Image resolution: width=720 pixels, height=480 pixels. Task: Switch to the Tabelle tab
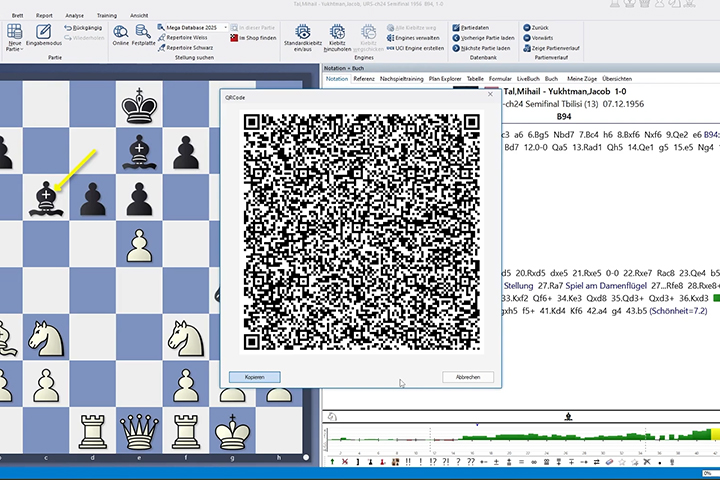click(x=475, y=79)
